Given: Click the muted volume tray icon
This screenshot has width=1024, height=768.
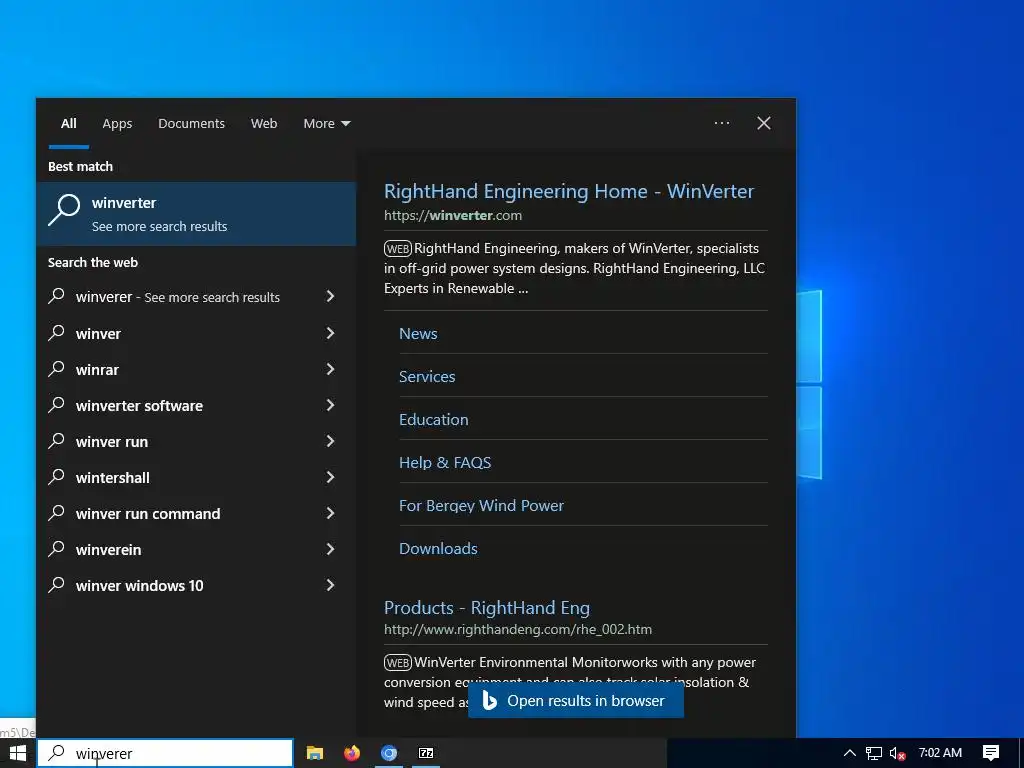Looking at the screenshot, I should pyautogui.click(x=898, y=753).
